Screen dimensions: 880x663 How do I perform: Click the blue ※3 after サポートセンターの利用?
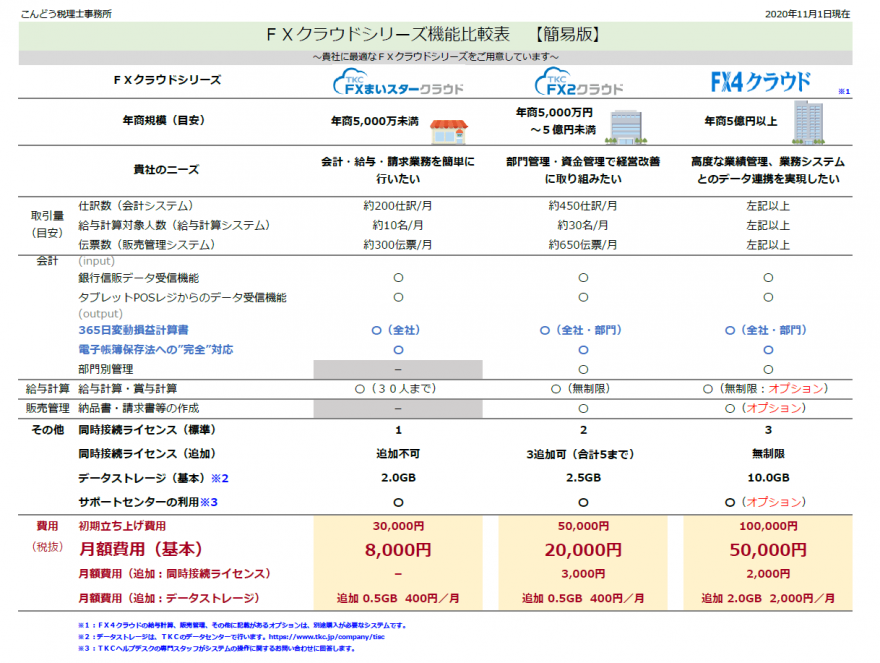(x=209, y=502)
